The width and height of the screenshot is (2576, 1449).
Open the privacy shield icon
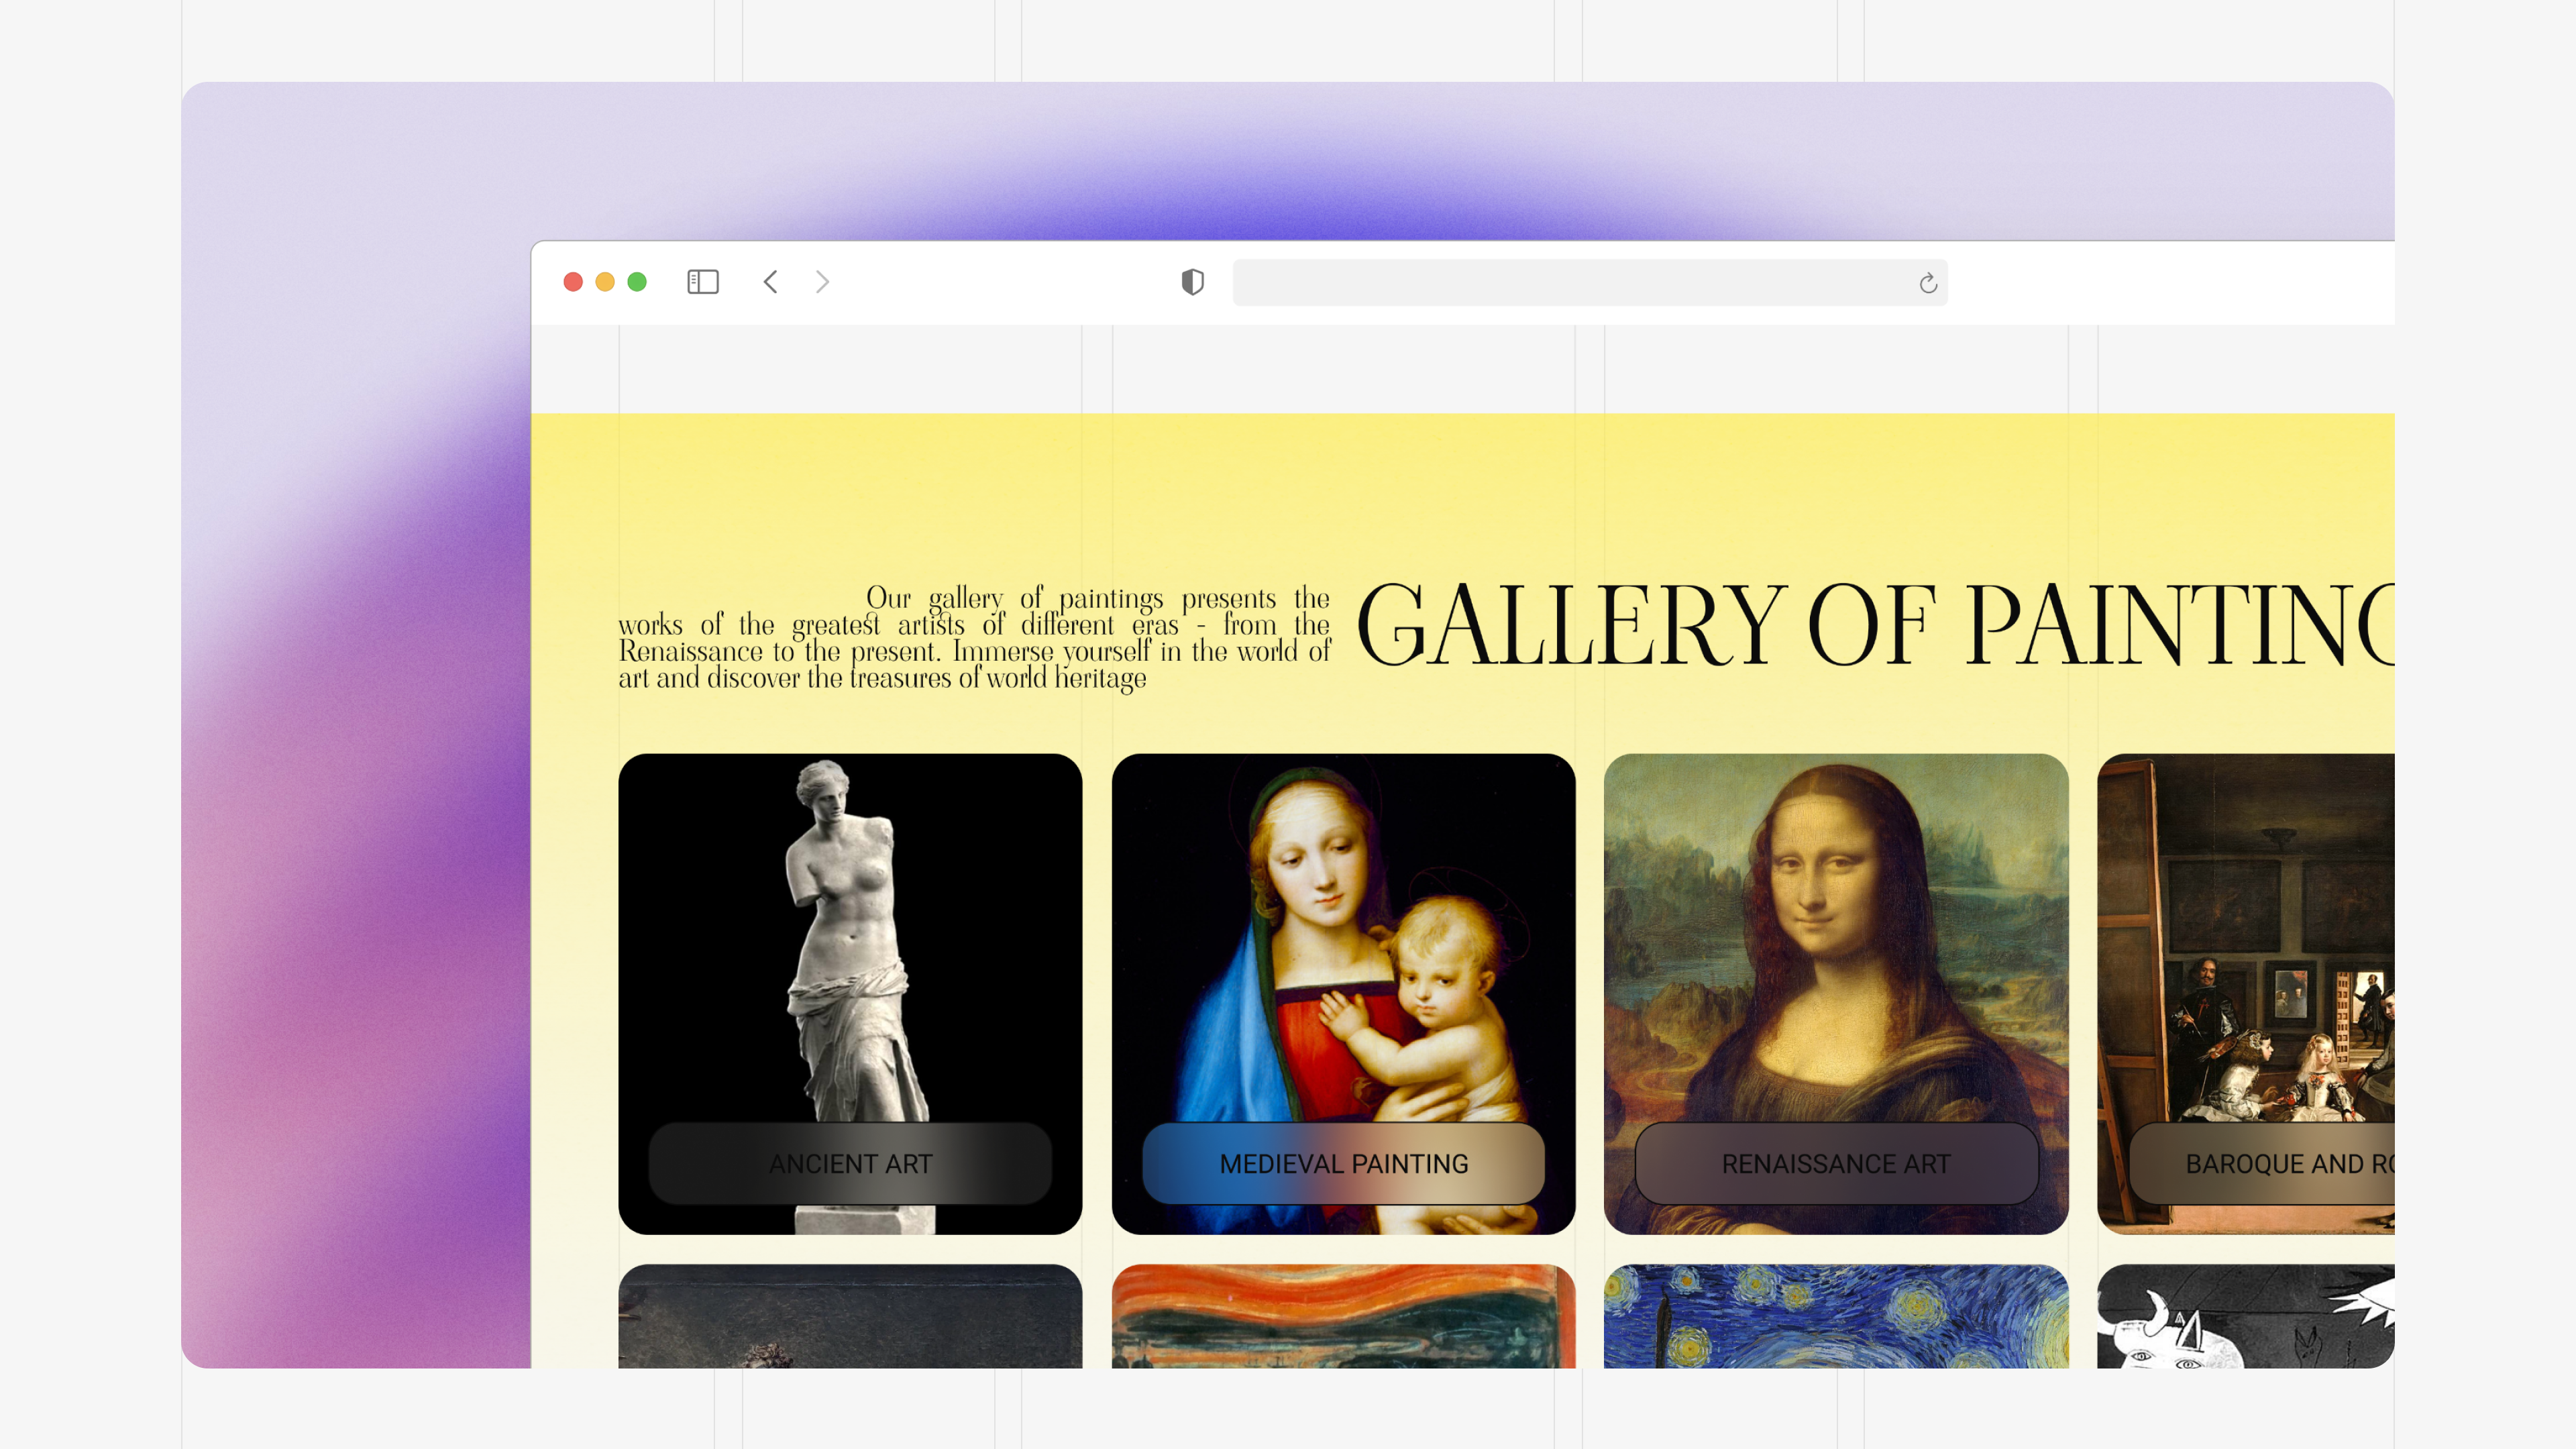coord(1192,282)
